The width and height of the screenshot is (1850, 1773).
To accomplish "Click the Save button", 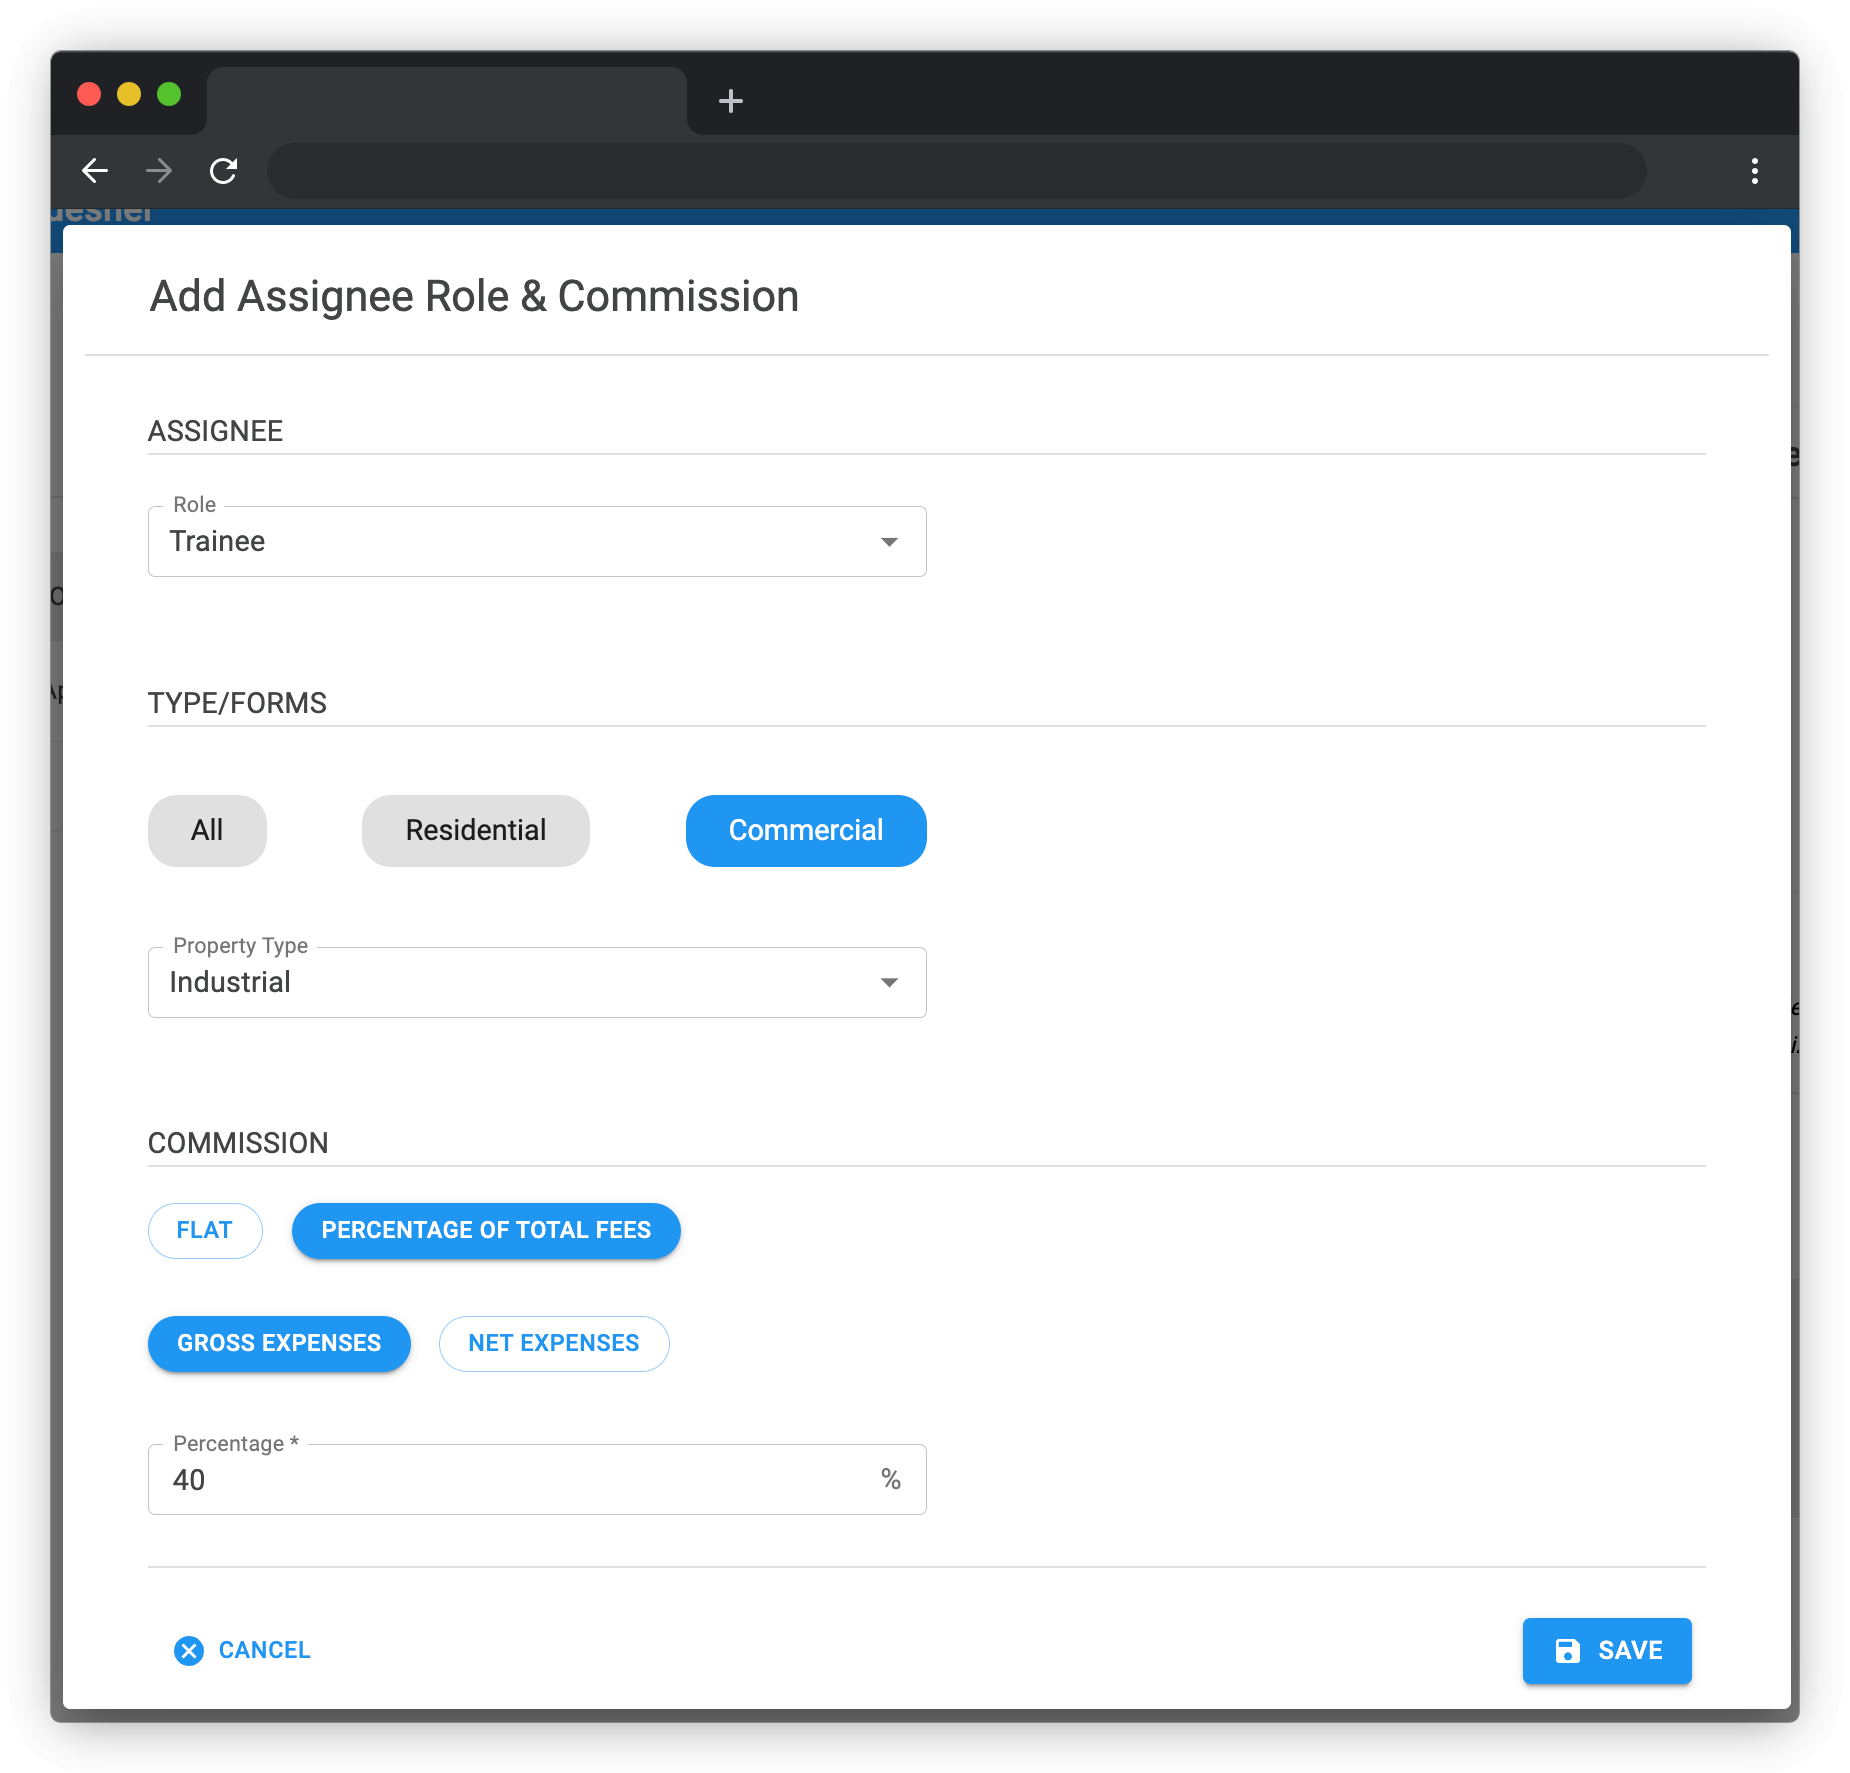I will pos(1606,1651).
